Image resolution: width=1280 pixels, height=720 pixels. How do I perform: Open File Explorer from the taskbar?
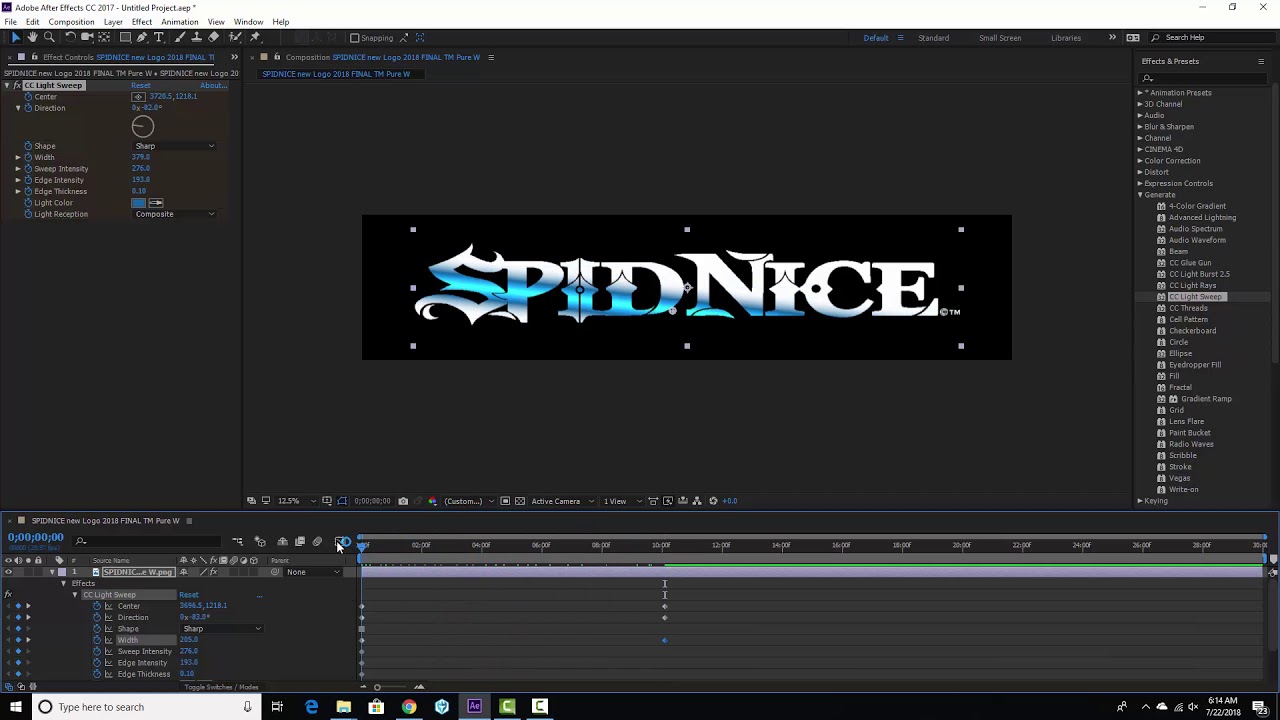[344, 707]
